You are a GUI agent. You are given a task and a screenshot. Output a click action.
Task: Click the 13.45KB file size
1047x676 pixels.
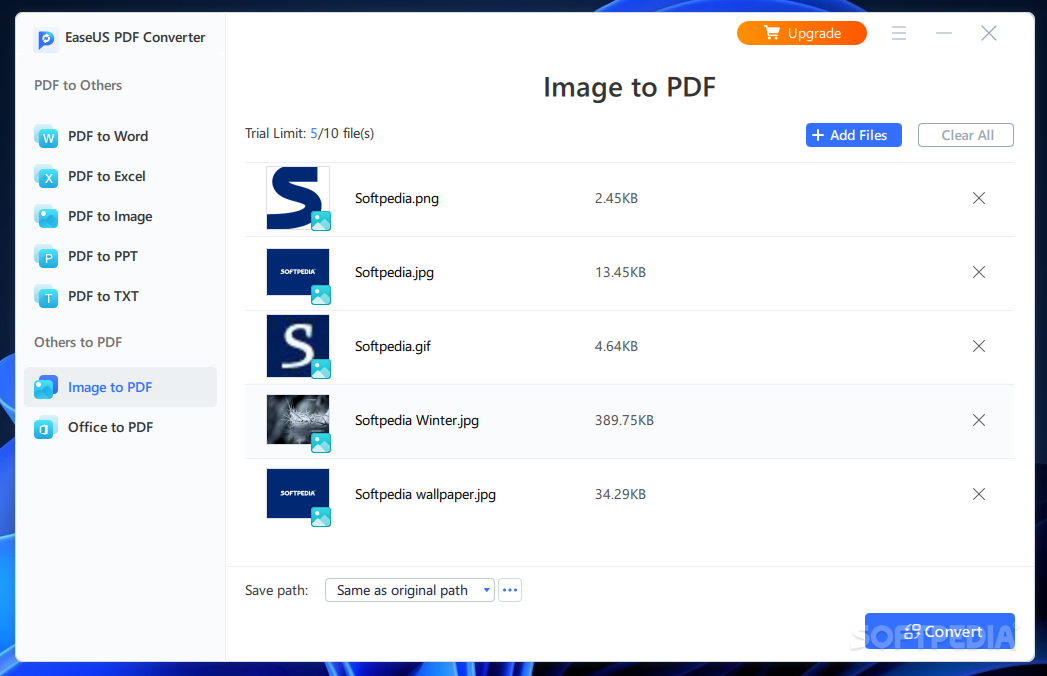[620, 273]
